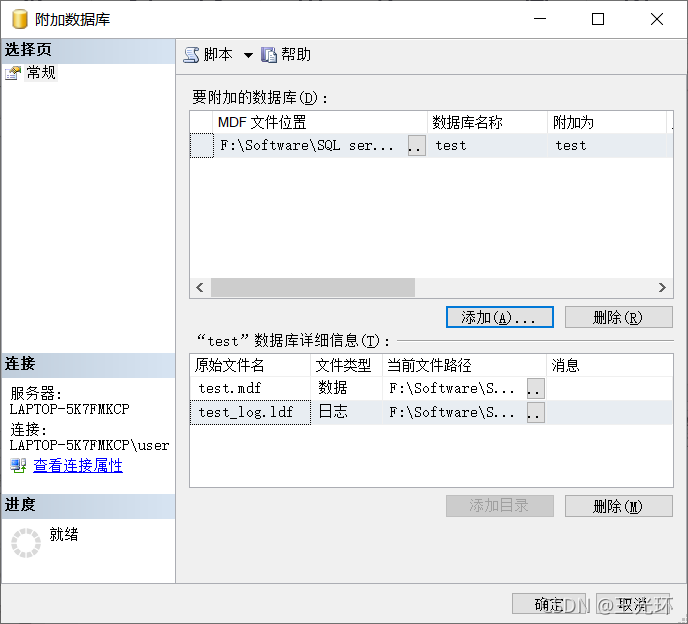Image resolution: width=688 pixels, height=624 pixels.
Task: Click the 添加(A)... button
Action: tap(500, 317)
